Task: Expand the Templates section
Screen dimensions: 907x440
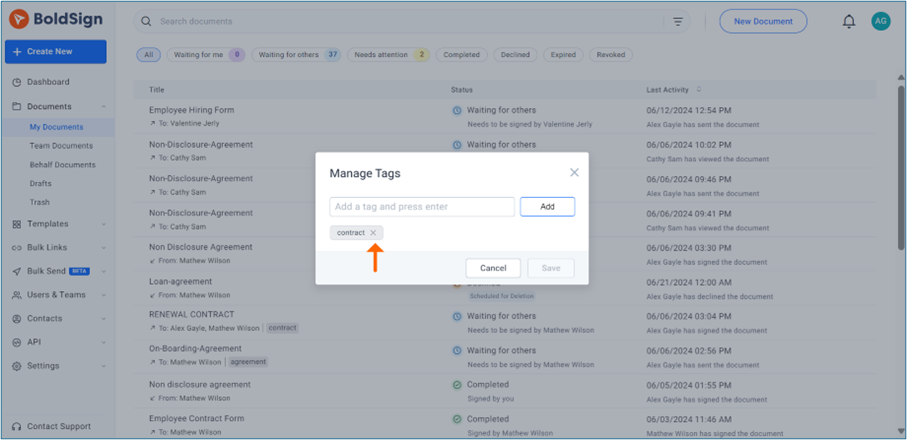Action: (x=104, y=224)
